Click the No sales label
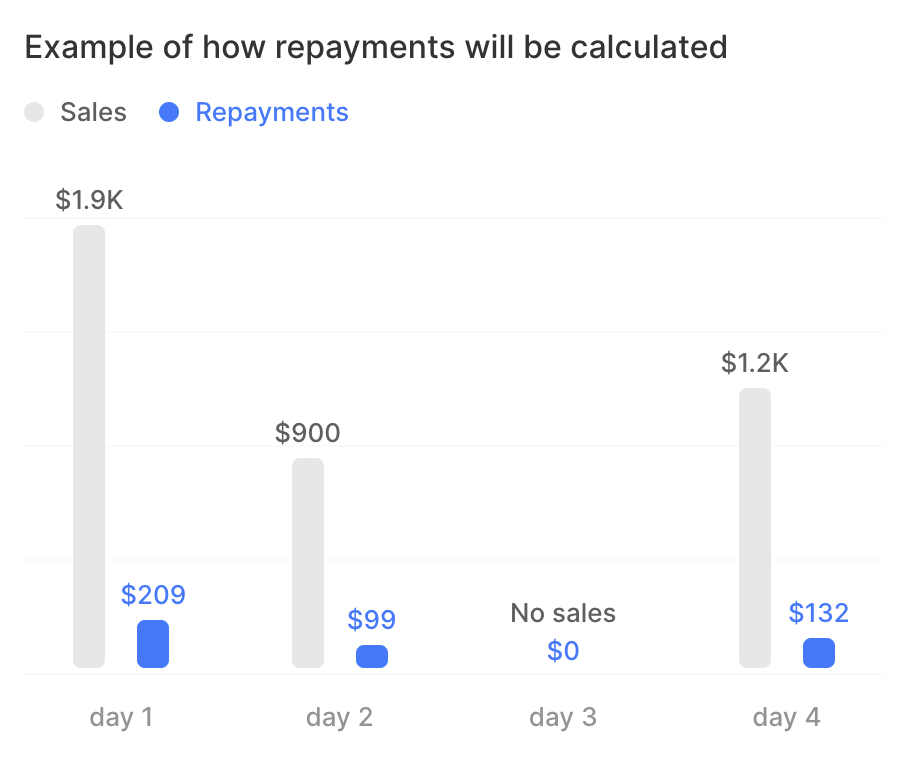The width and height of the screenshot is (910, 774). (x=563, y=613)
